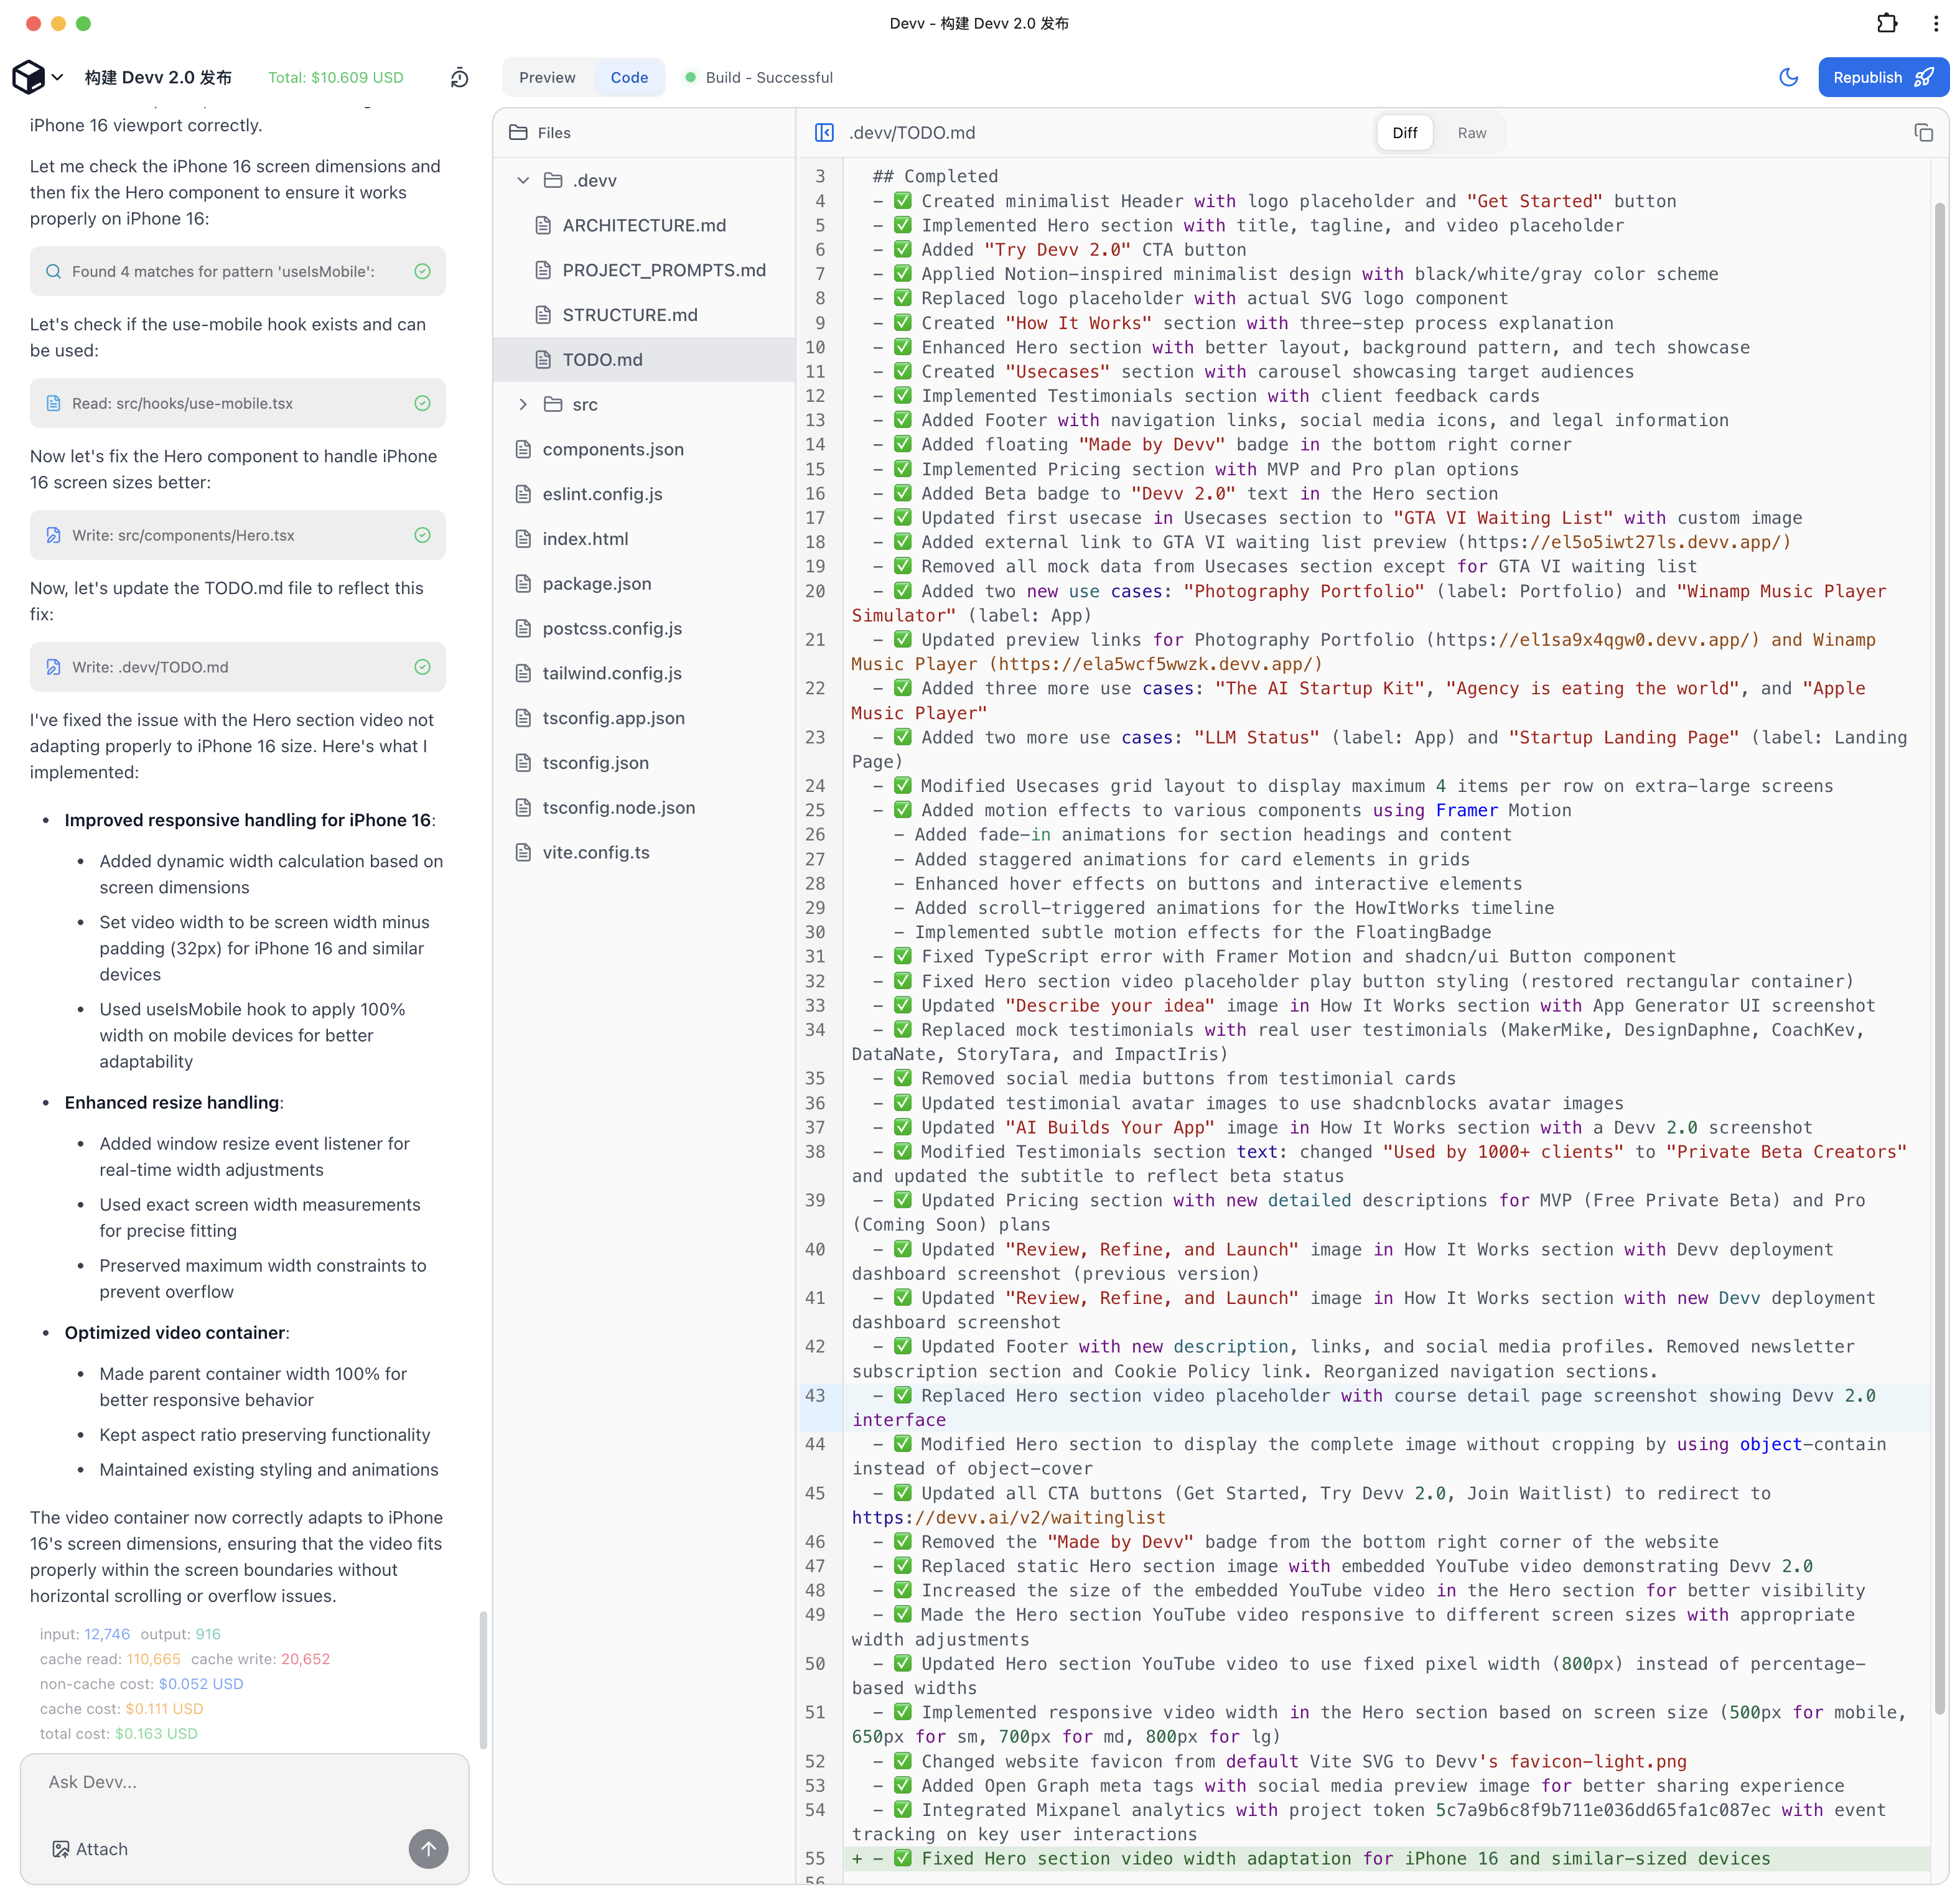Select the Raw view tab

tap(1471, 133)
